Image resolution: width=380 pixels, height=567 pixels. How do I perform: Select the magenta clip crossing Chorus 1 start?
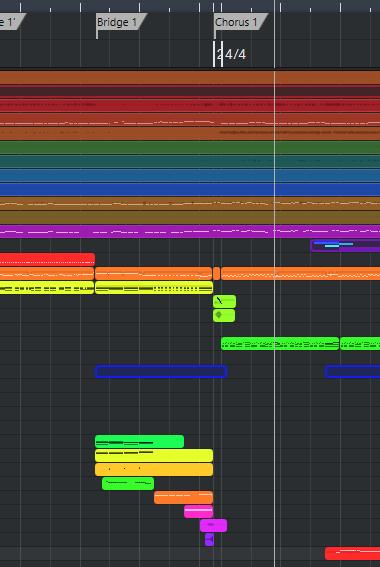(213, 525)
